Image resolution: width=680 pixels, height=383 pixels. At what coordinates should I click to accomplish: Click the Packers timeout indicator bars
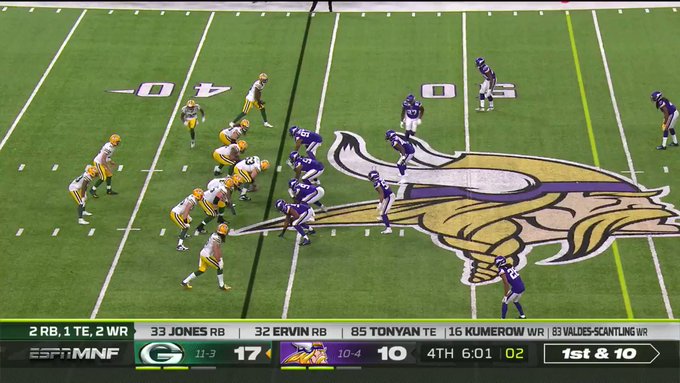[175, 368]
